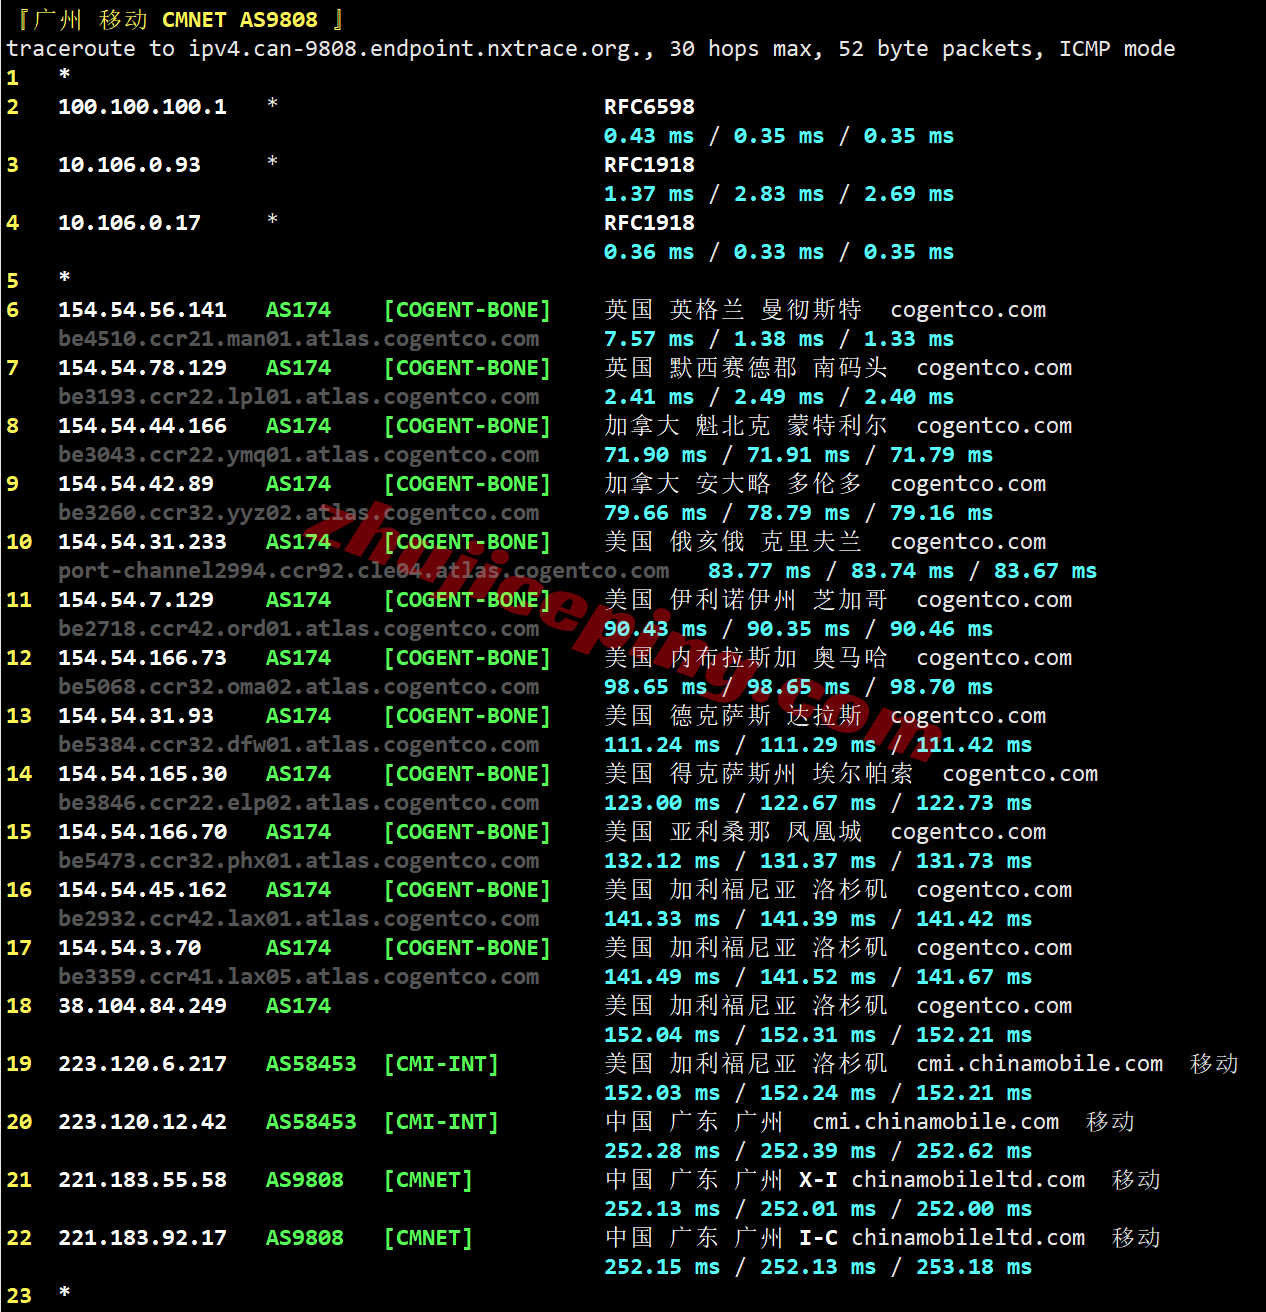The image size is (1266, 1312).
Task: Click the location text "美国 德克萨斯 达拉斯"
Action: click(733, 716)
